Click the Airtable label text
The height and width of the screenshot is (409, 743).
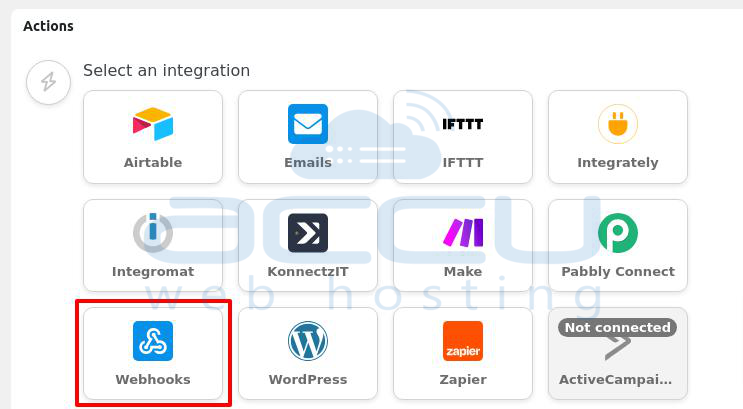pos(153,162)
